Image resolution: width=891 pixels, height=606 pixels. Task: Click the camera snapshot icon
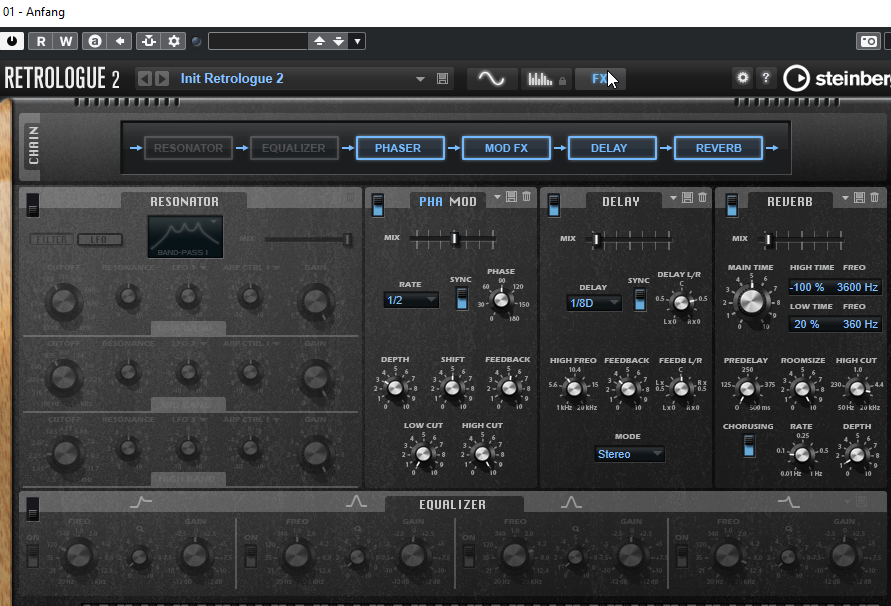point(868,41)
